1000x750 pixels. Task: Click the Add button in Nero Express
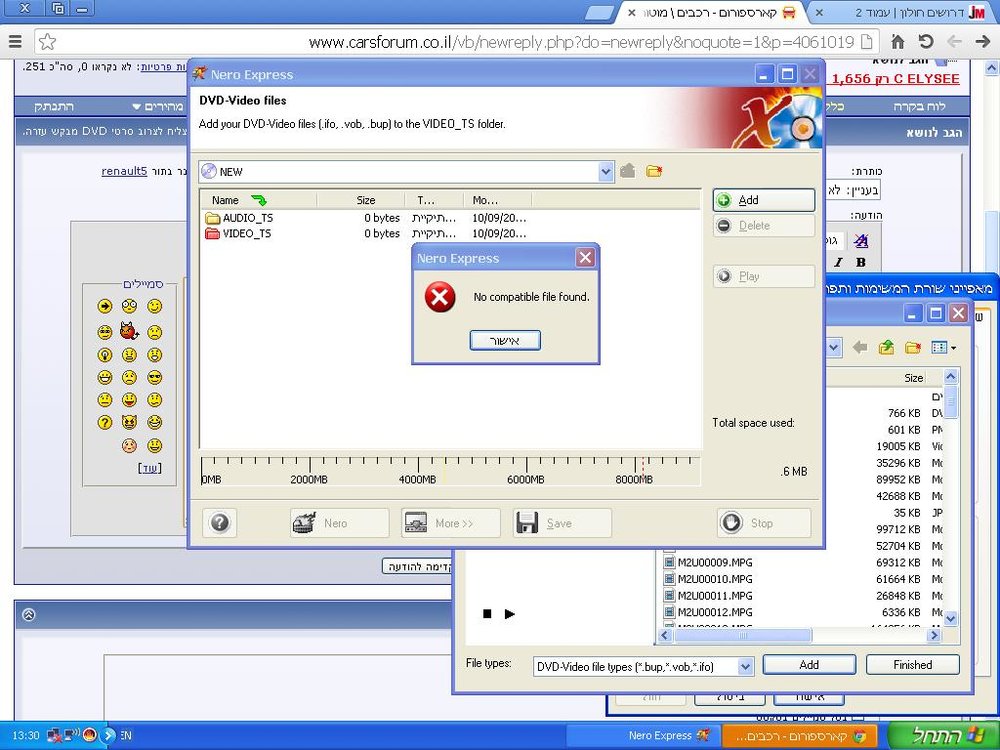763,200
